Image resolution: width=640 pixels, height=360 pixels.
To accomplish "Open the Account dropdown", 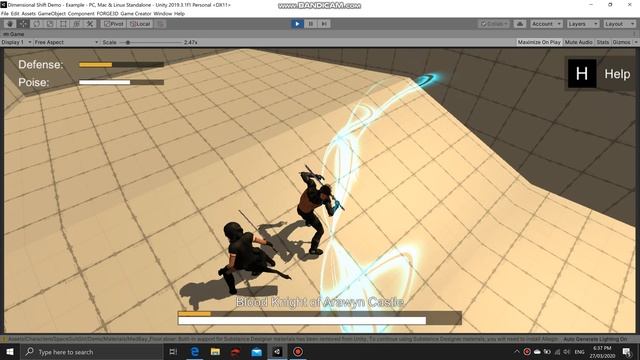I will click(x=546, y=24).
